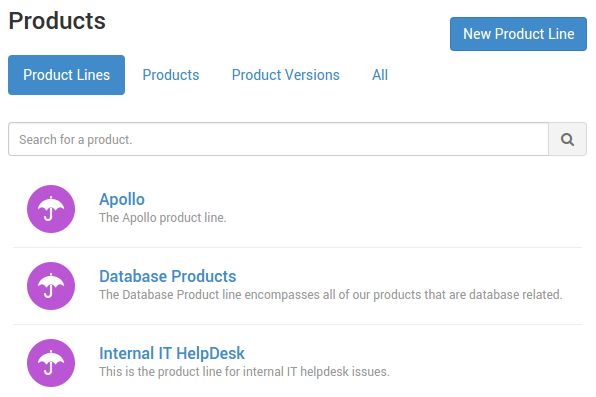Click the Internal IT HelpDesk umbrella icon
This screenshot has height=397, width=596.
[51, 363]
